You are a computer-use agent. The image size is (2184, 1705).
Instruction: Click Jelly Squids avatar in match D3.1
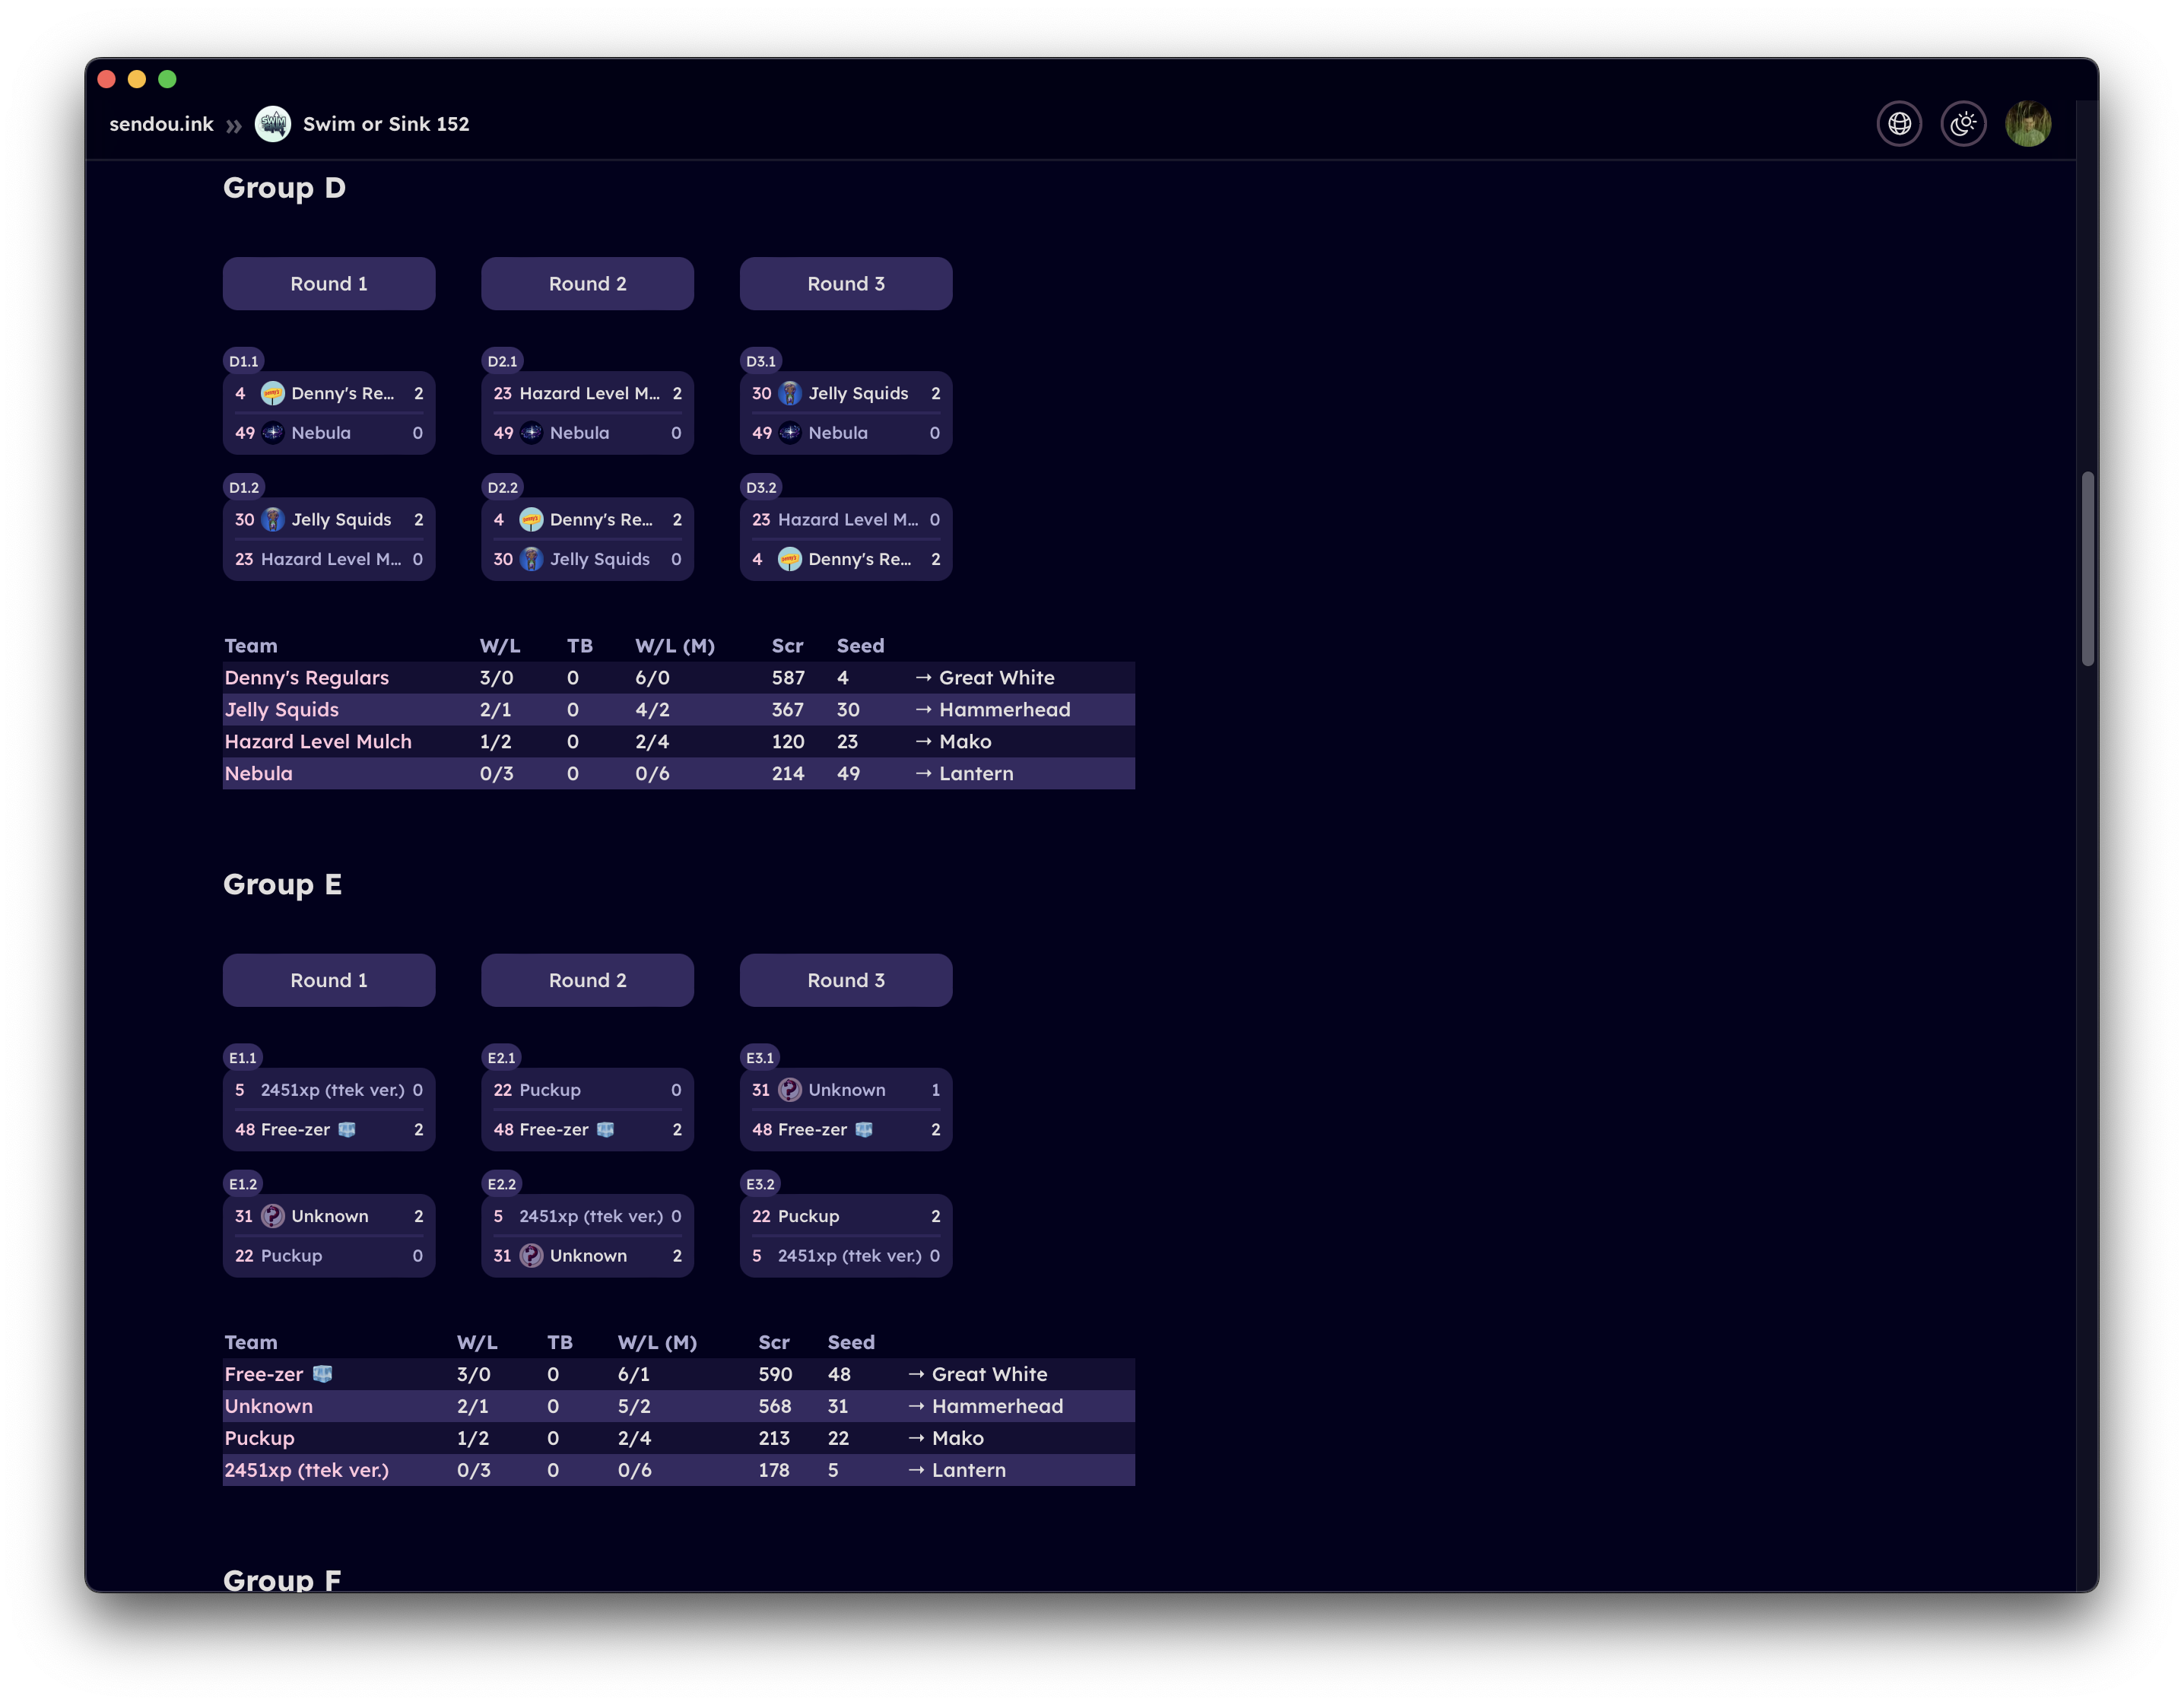pyautogui.click(x=790, y=393)
